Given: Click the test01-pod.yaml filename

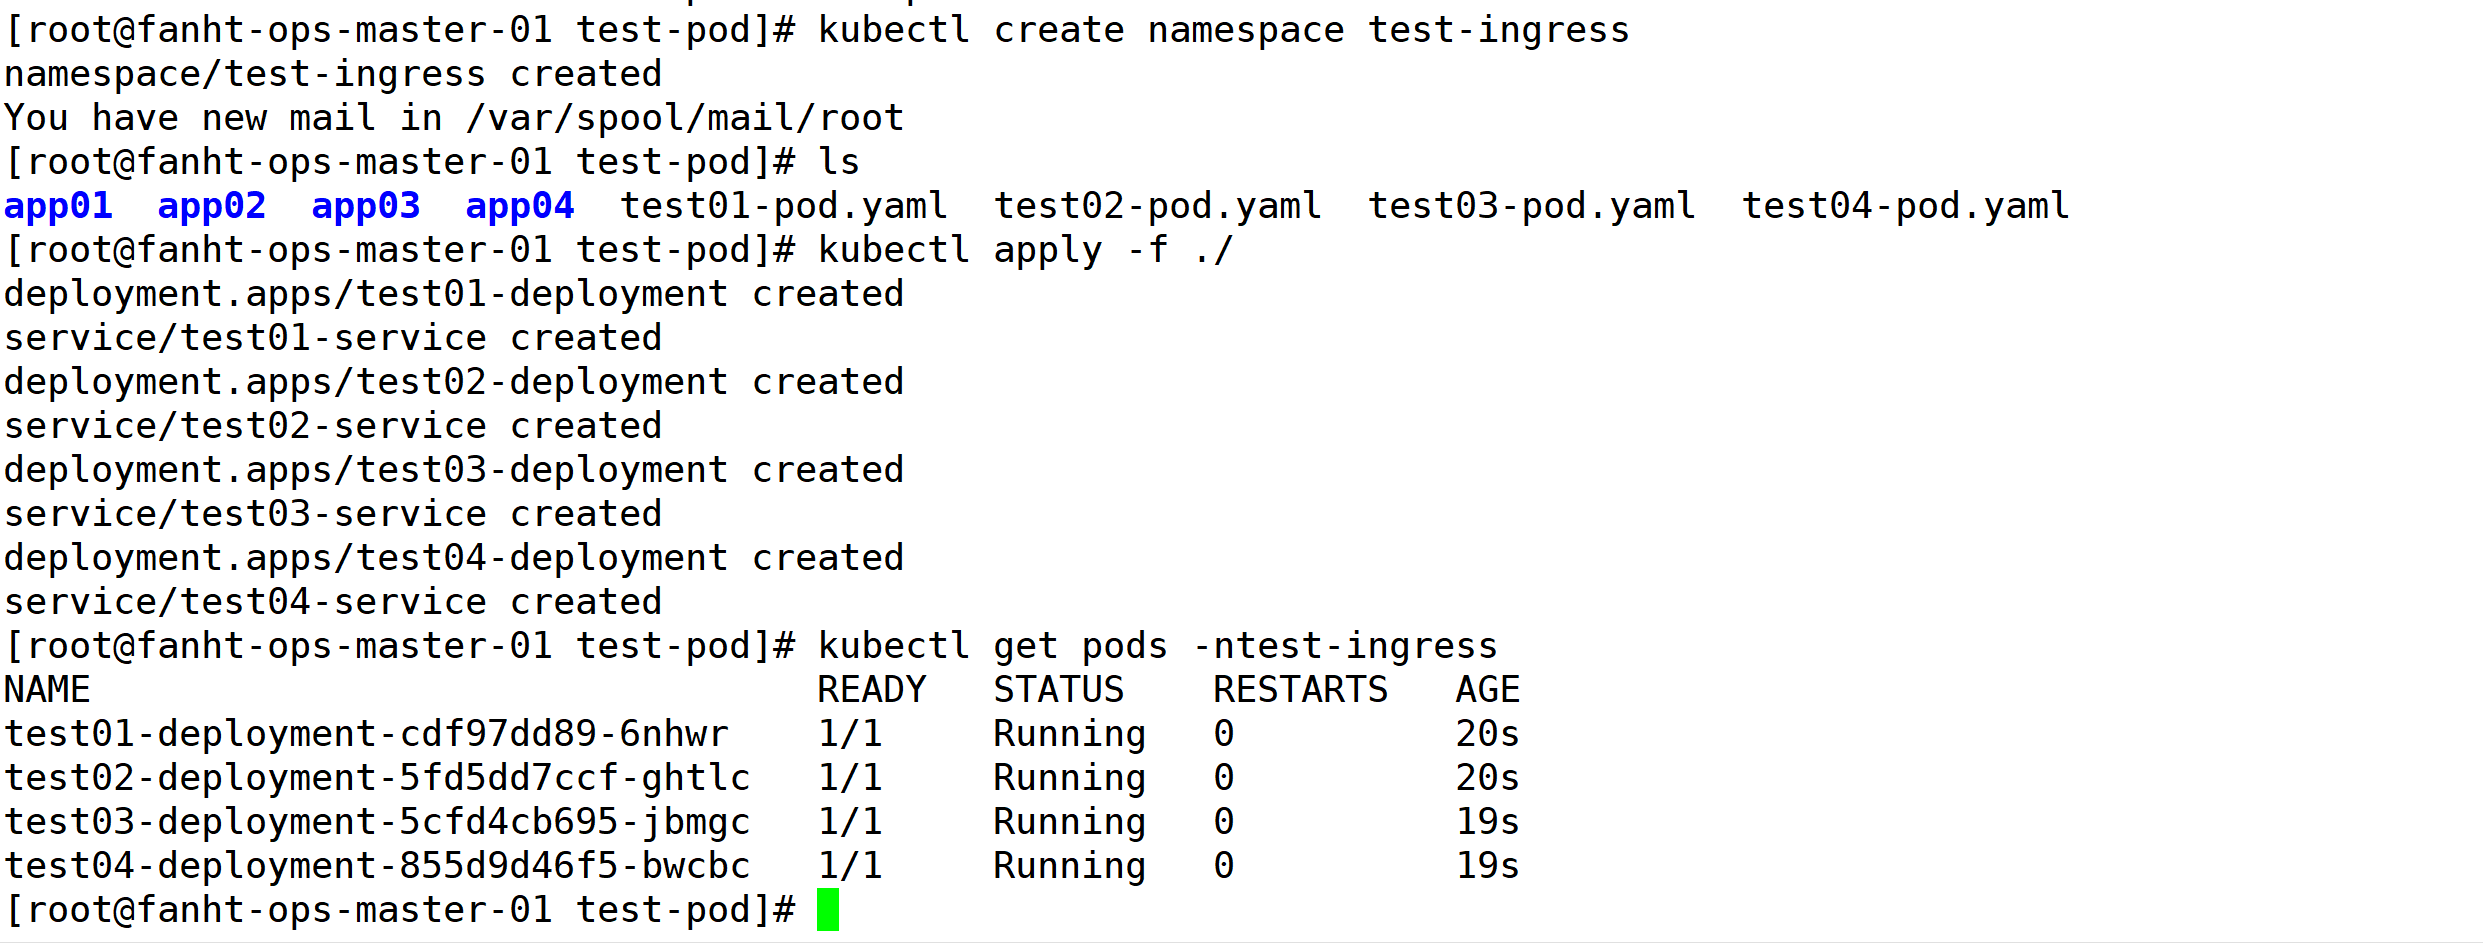Looking at the screenshot, I should tap(784, 206).
